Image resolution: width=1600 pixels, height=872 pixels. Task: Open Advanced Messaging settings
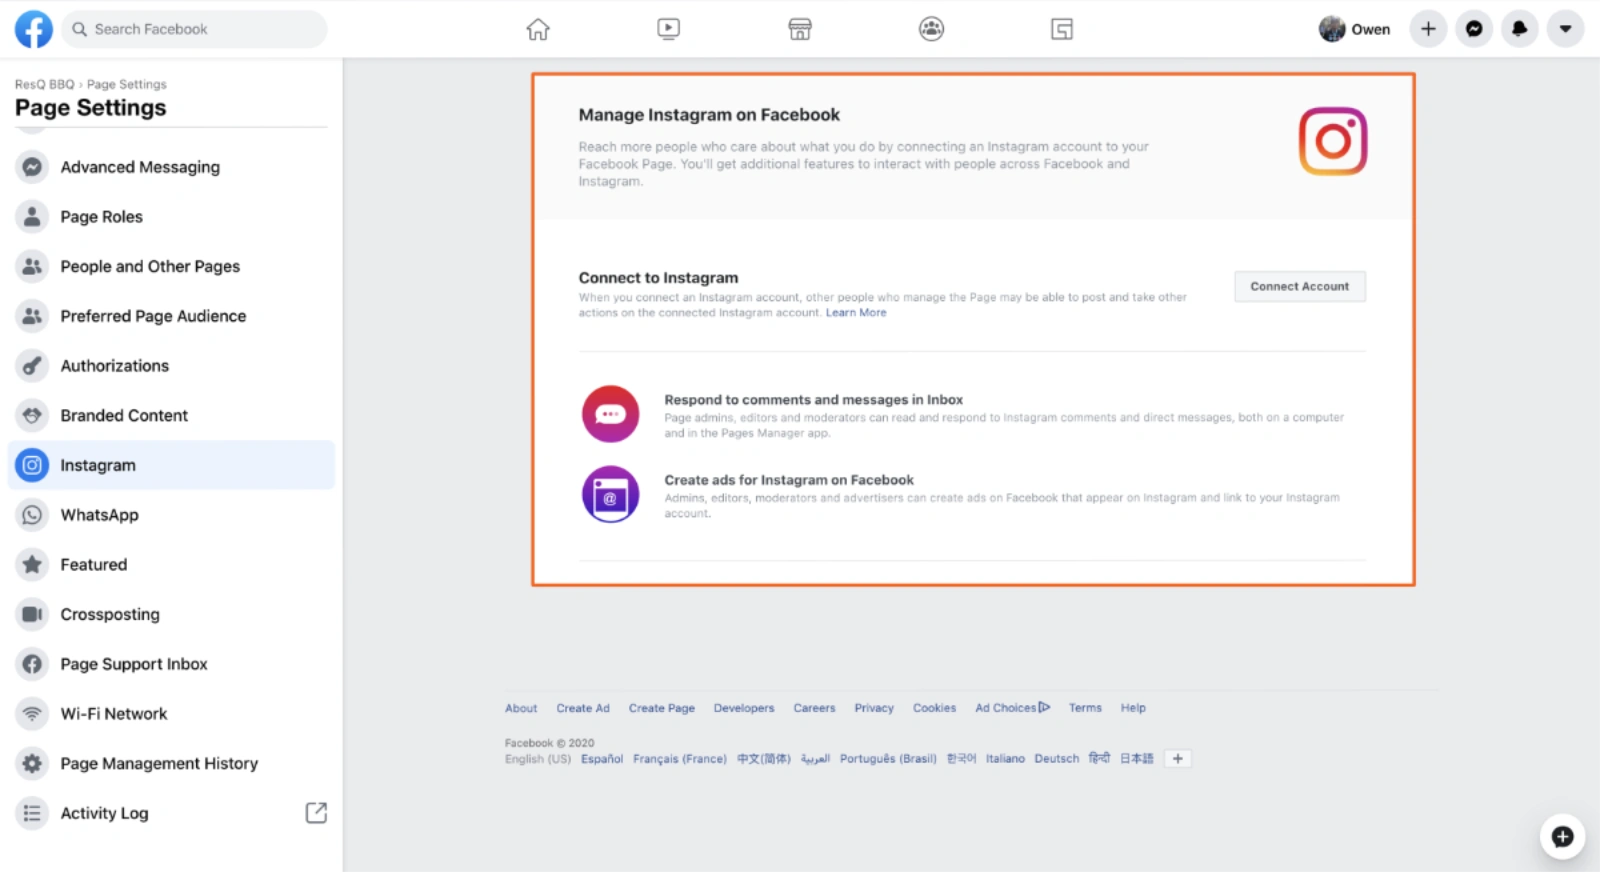pyautogui.click(x=171, y=167)
